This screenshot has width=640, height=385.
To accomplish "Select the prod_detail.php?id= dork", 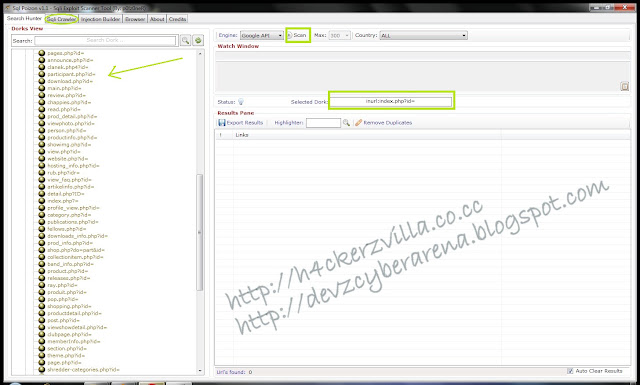I will (x=72, y=116).
